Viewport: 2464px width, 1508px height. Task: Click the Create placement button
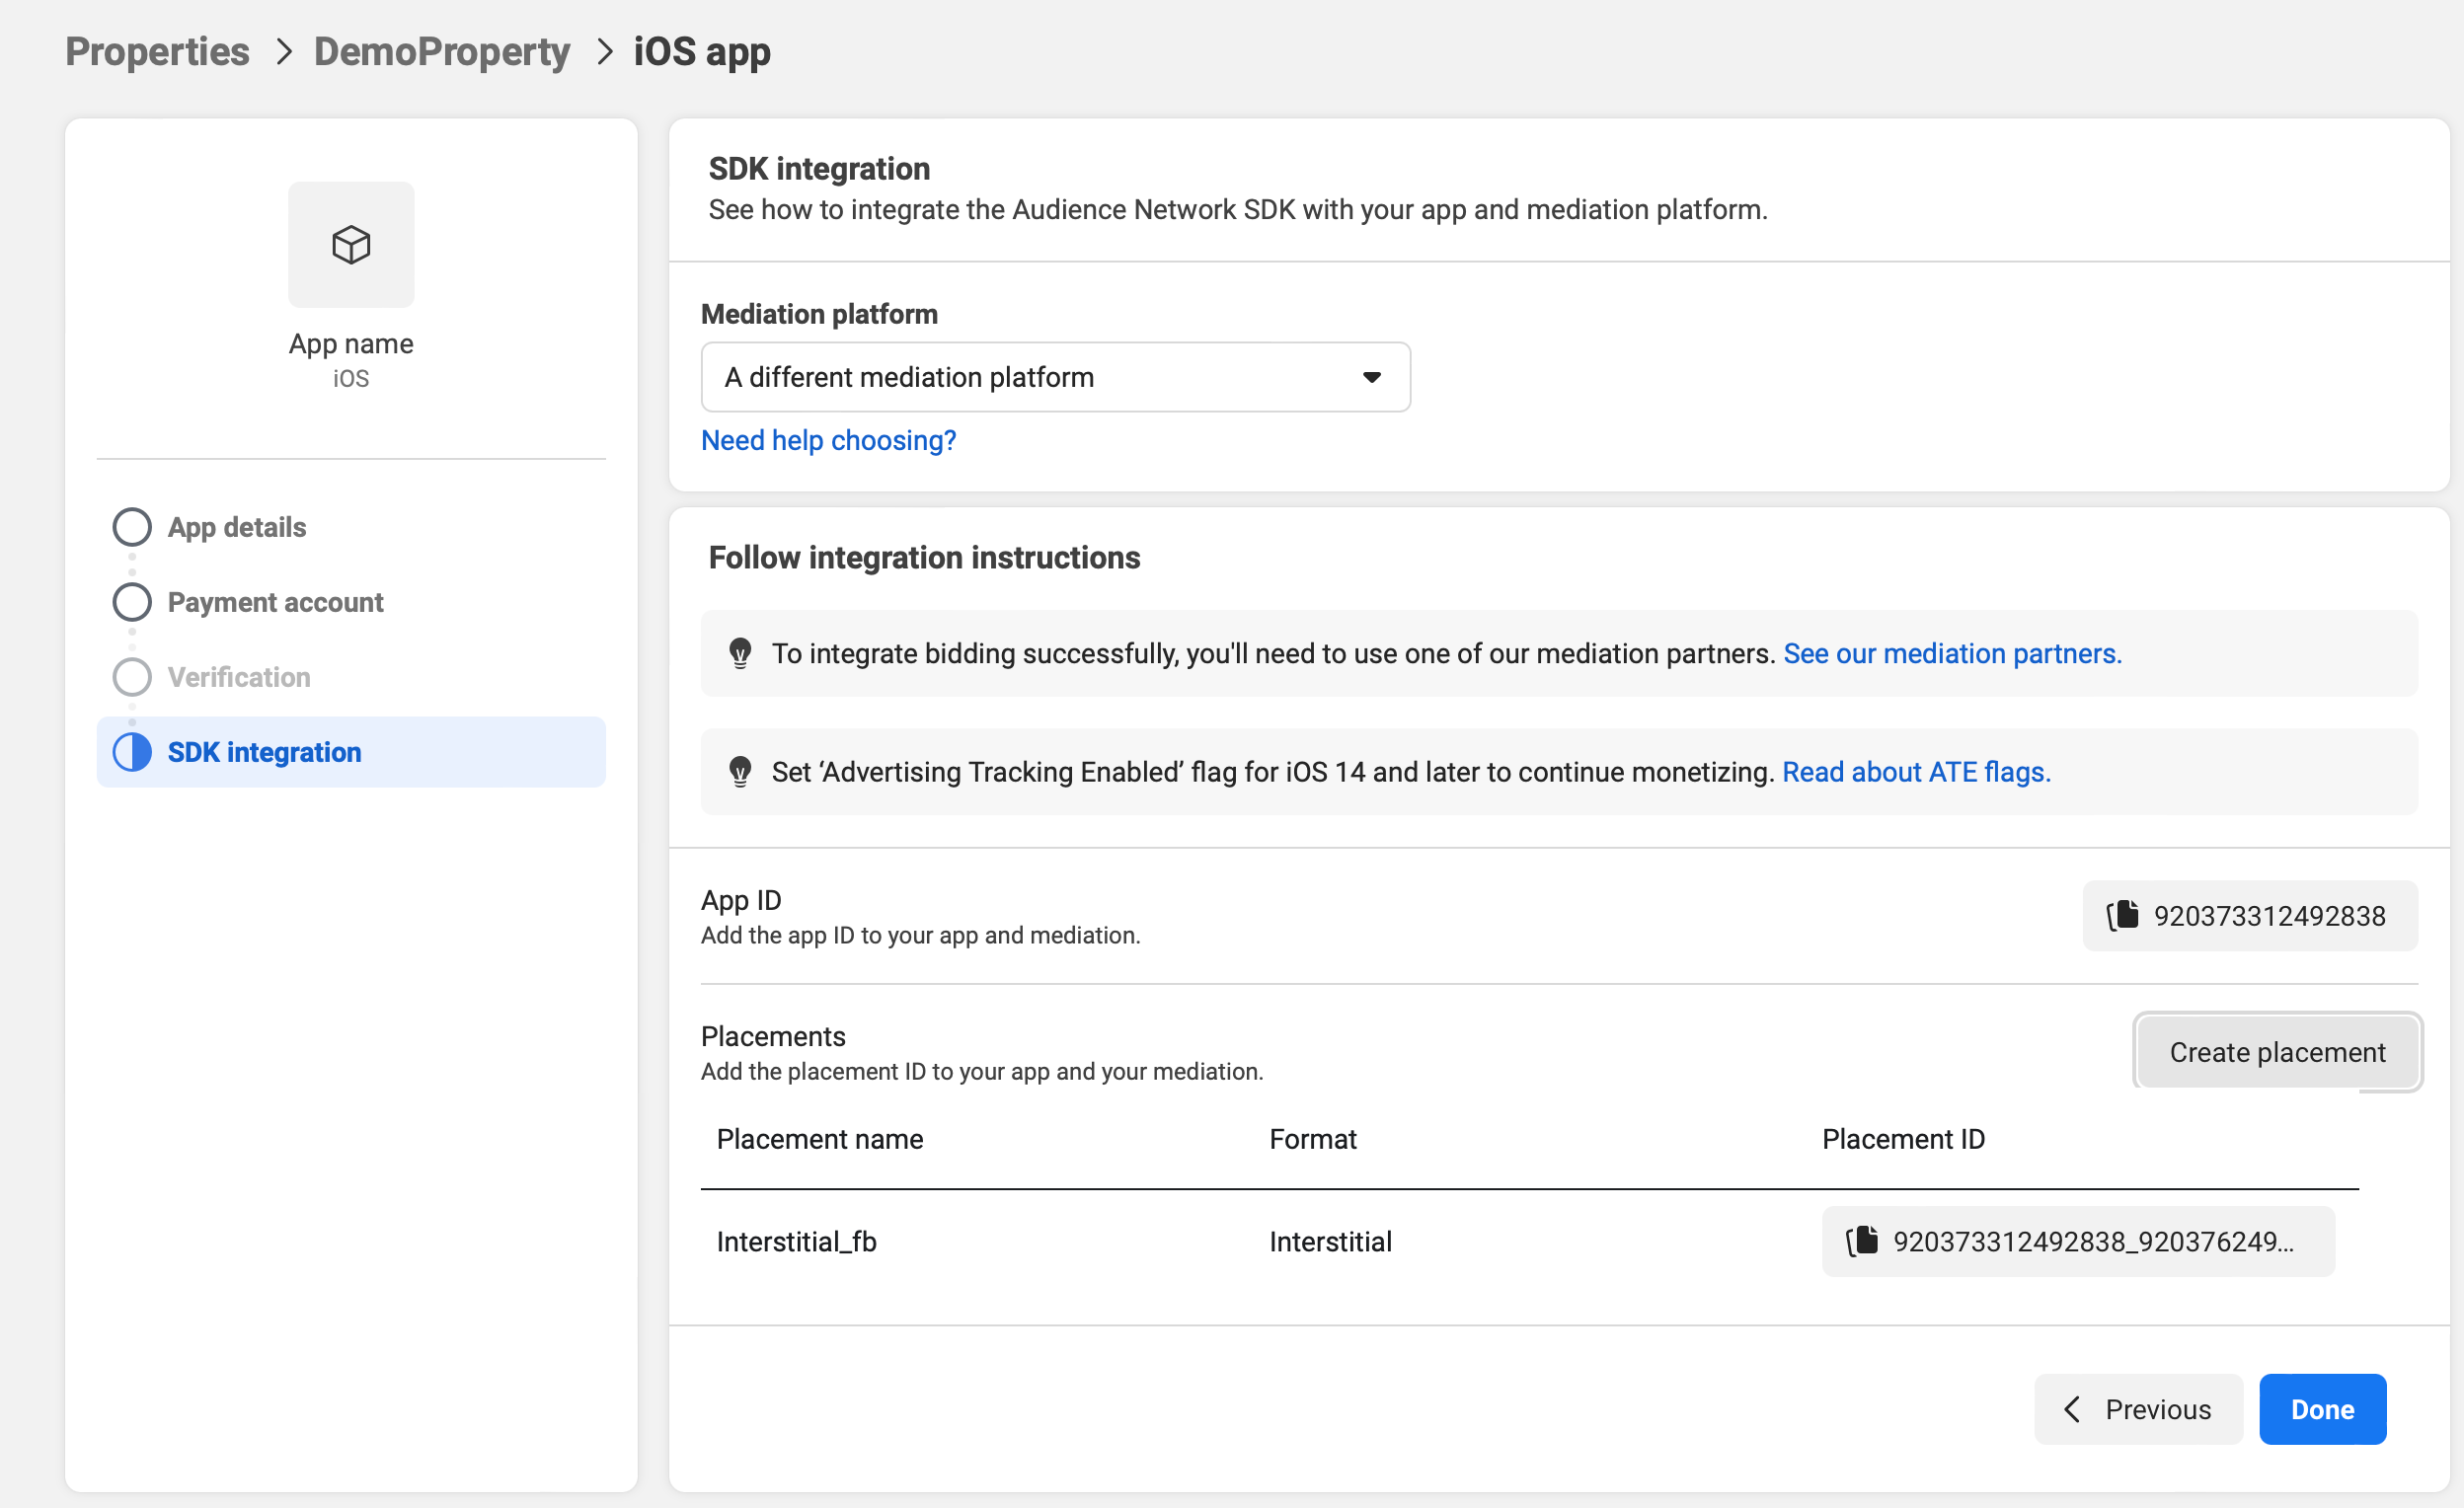coord(2276,1052)
